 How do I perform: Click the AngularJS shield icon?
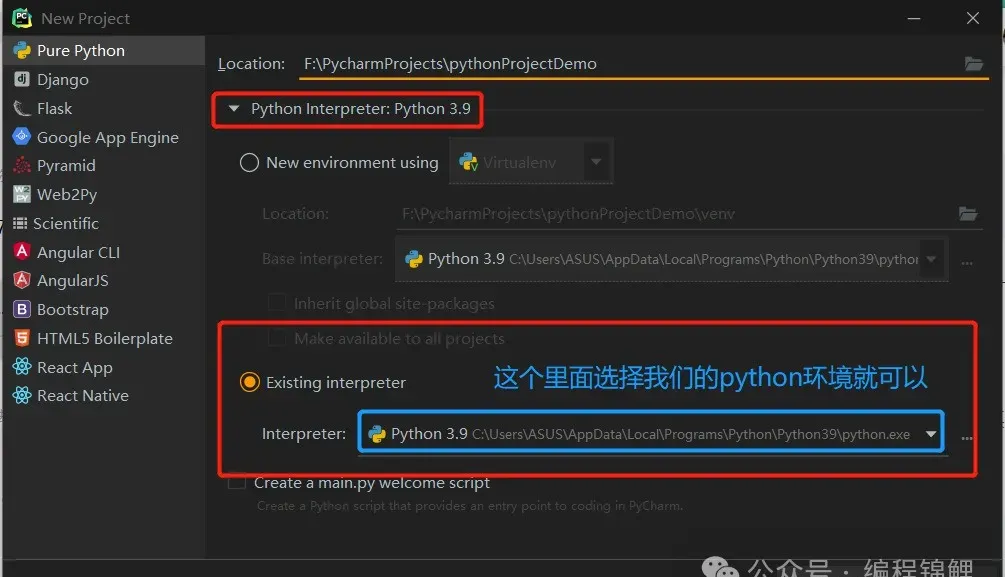pyautogui.click(x=22, y=280)
